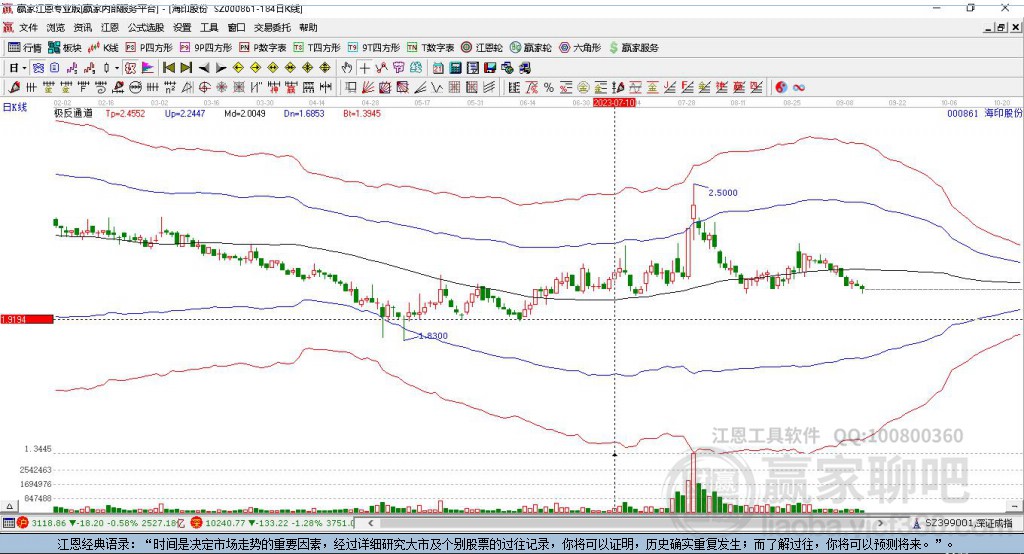Open the 六角形 hexagon tool
This screenshot has height=554, width=1024.
pos(580,48)
